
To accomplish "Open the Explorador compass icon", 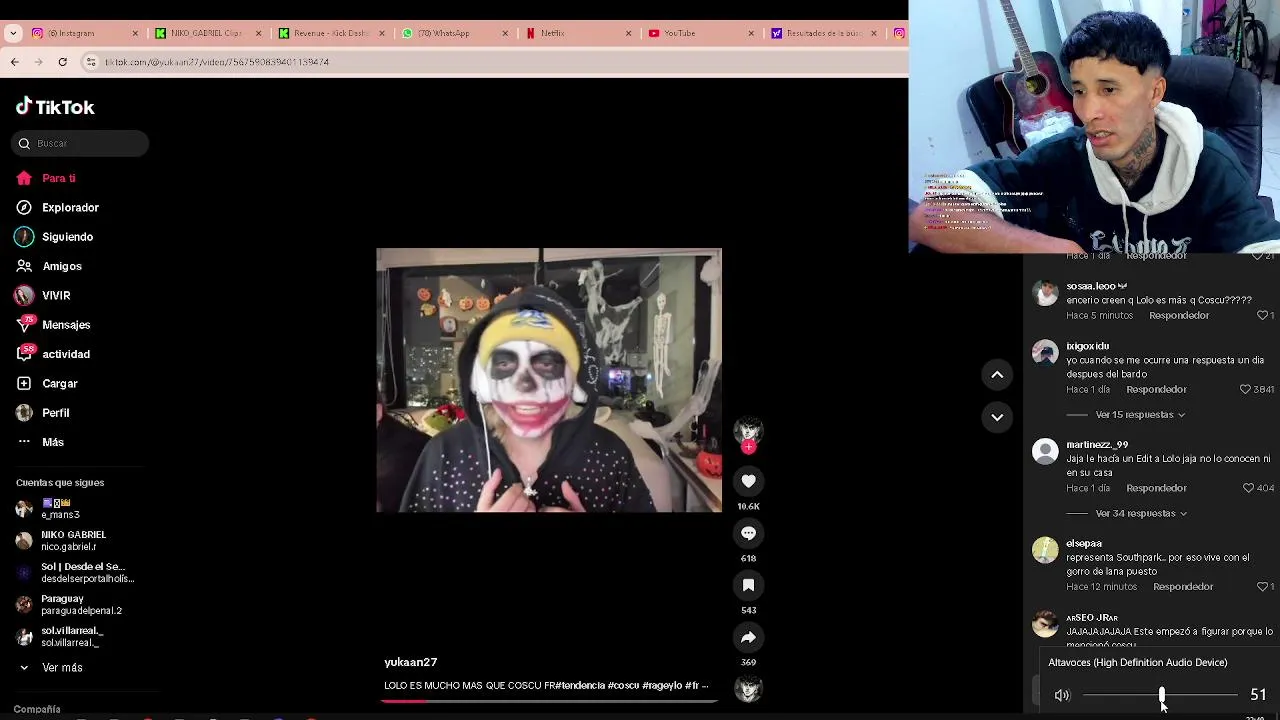I will tap(24, 207).
